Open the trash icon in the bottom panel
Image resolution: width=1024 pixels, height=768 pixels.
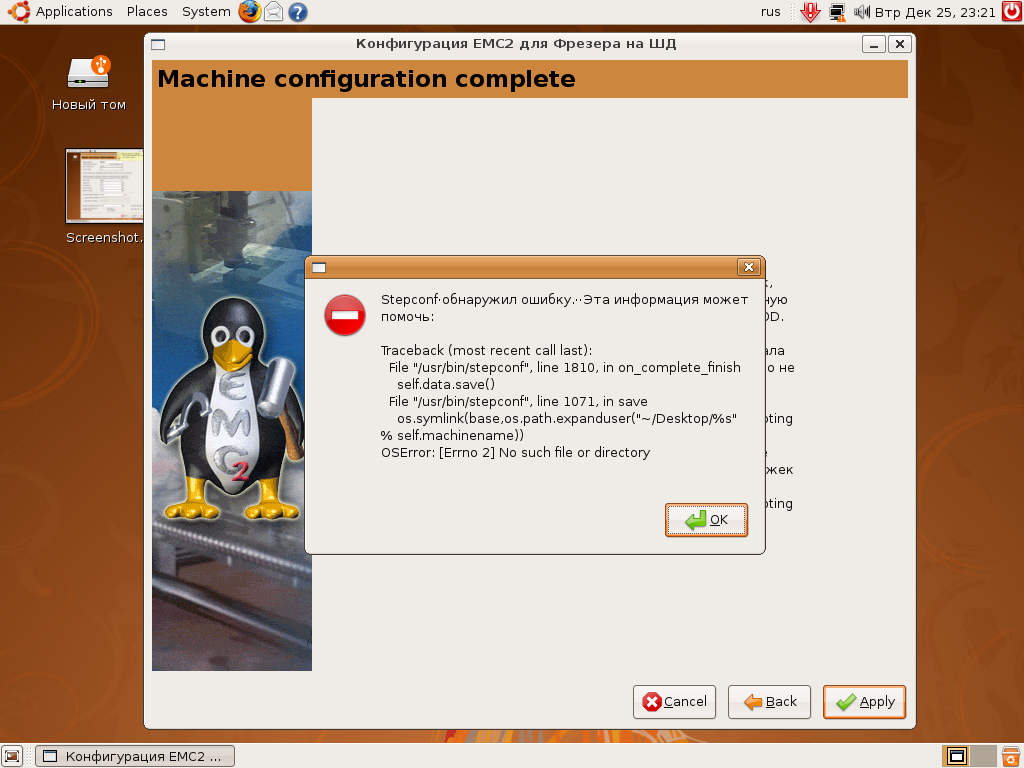click(1011, 756)
